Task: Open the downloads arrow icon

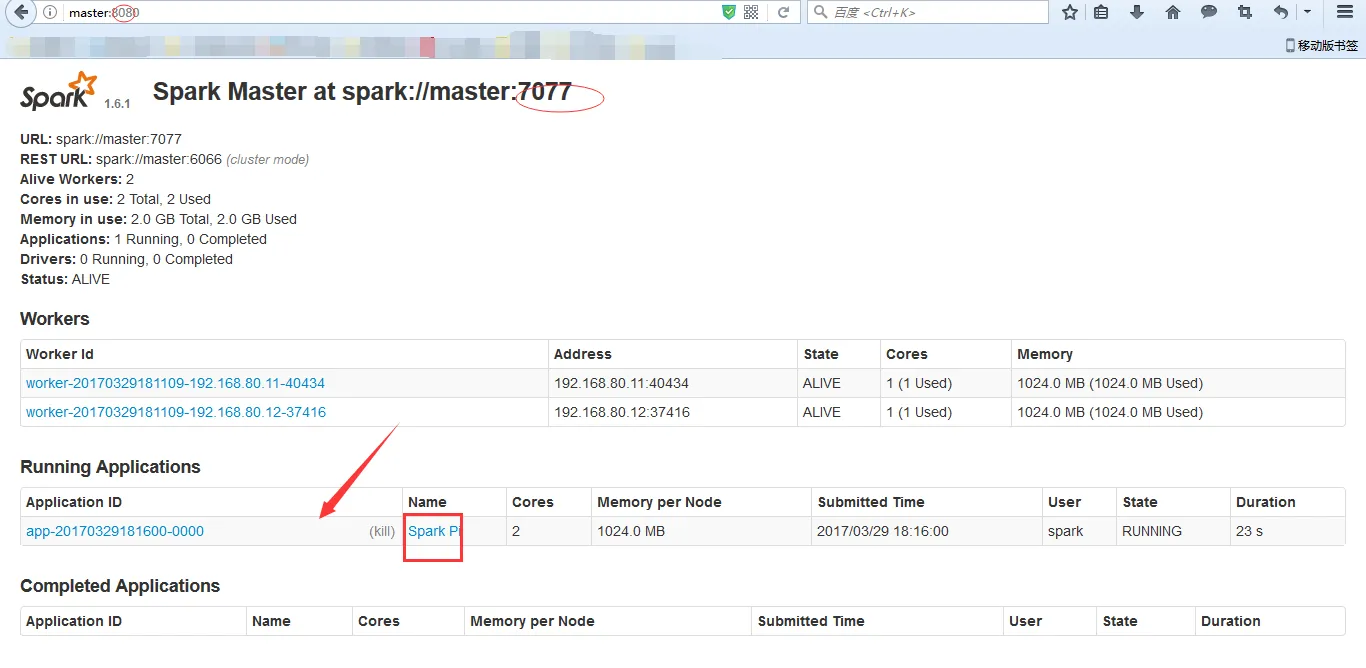Action: (x=1137, y=12)
